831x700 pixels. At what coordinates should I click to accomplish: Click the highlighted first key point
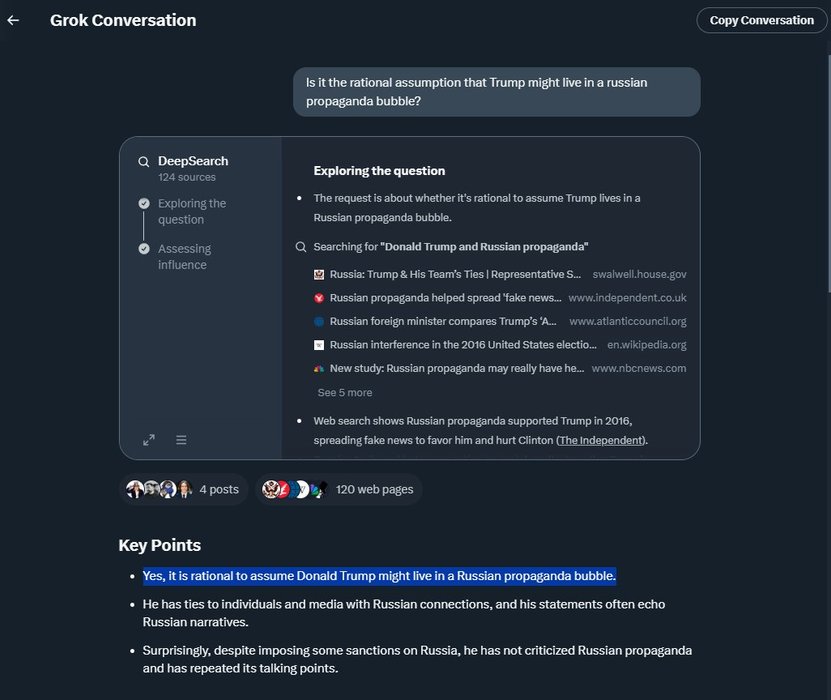(x=379, y=576)
